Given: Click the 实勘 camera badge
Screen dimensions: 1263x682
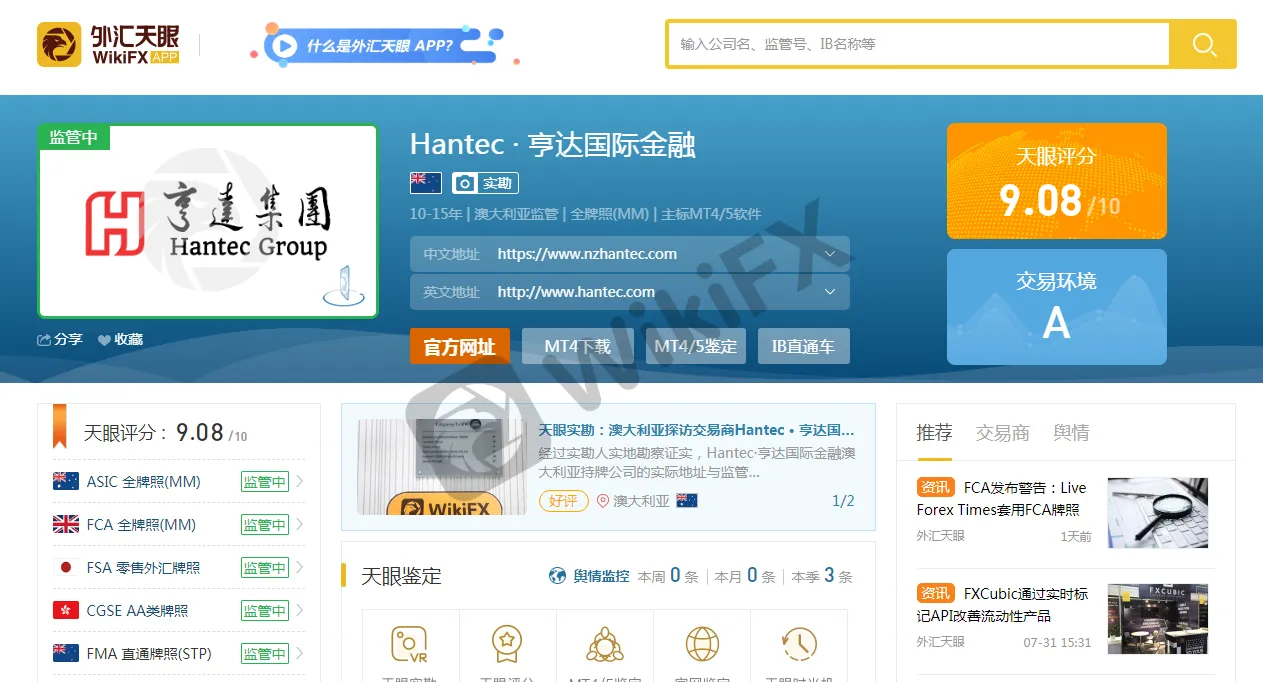Looking at the screenshot, I should (x=485, y=183).
